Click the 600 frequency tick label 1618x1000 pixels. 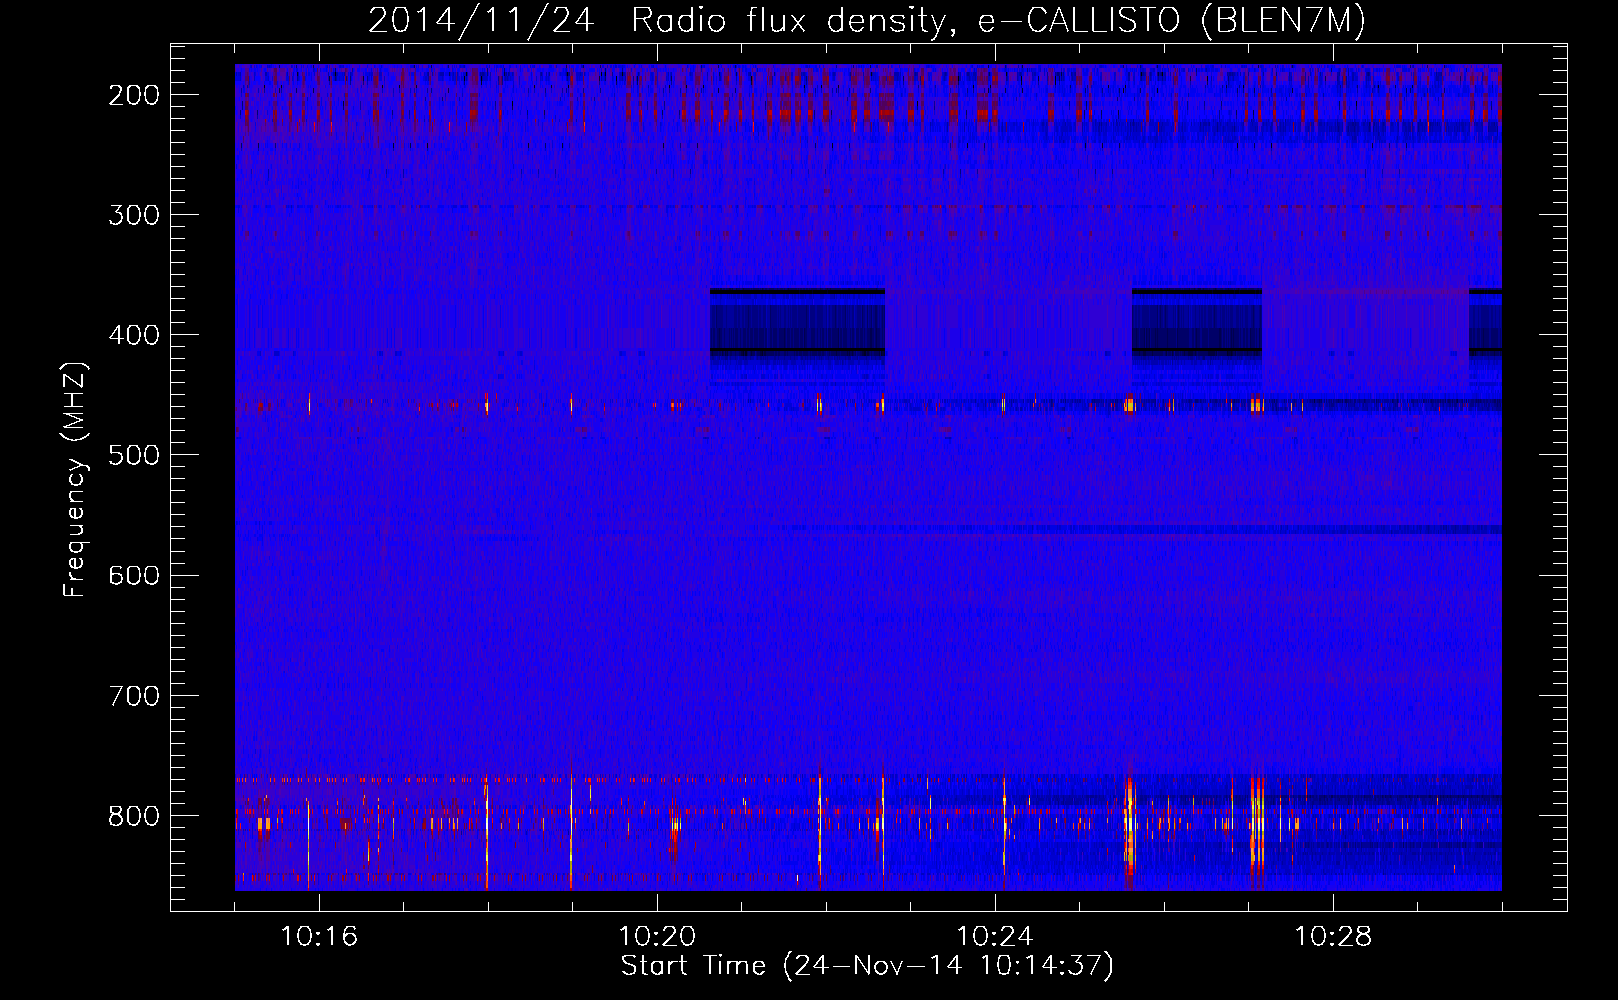tap(134, 575)
